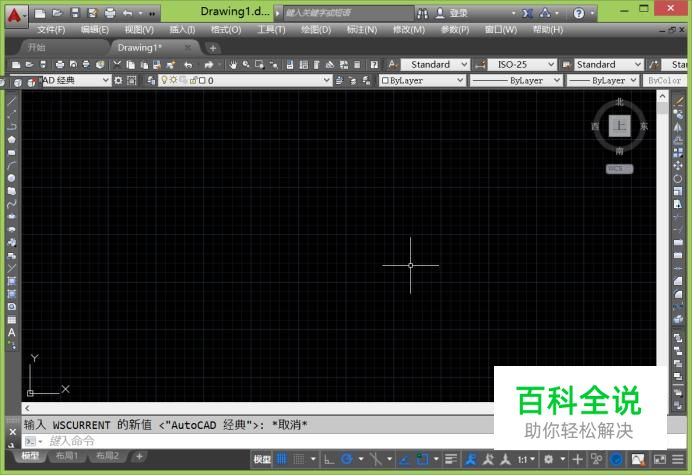Click the Help question mark in Standard toolbar

coord(374,65)
